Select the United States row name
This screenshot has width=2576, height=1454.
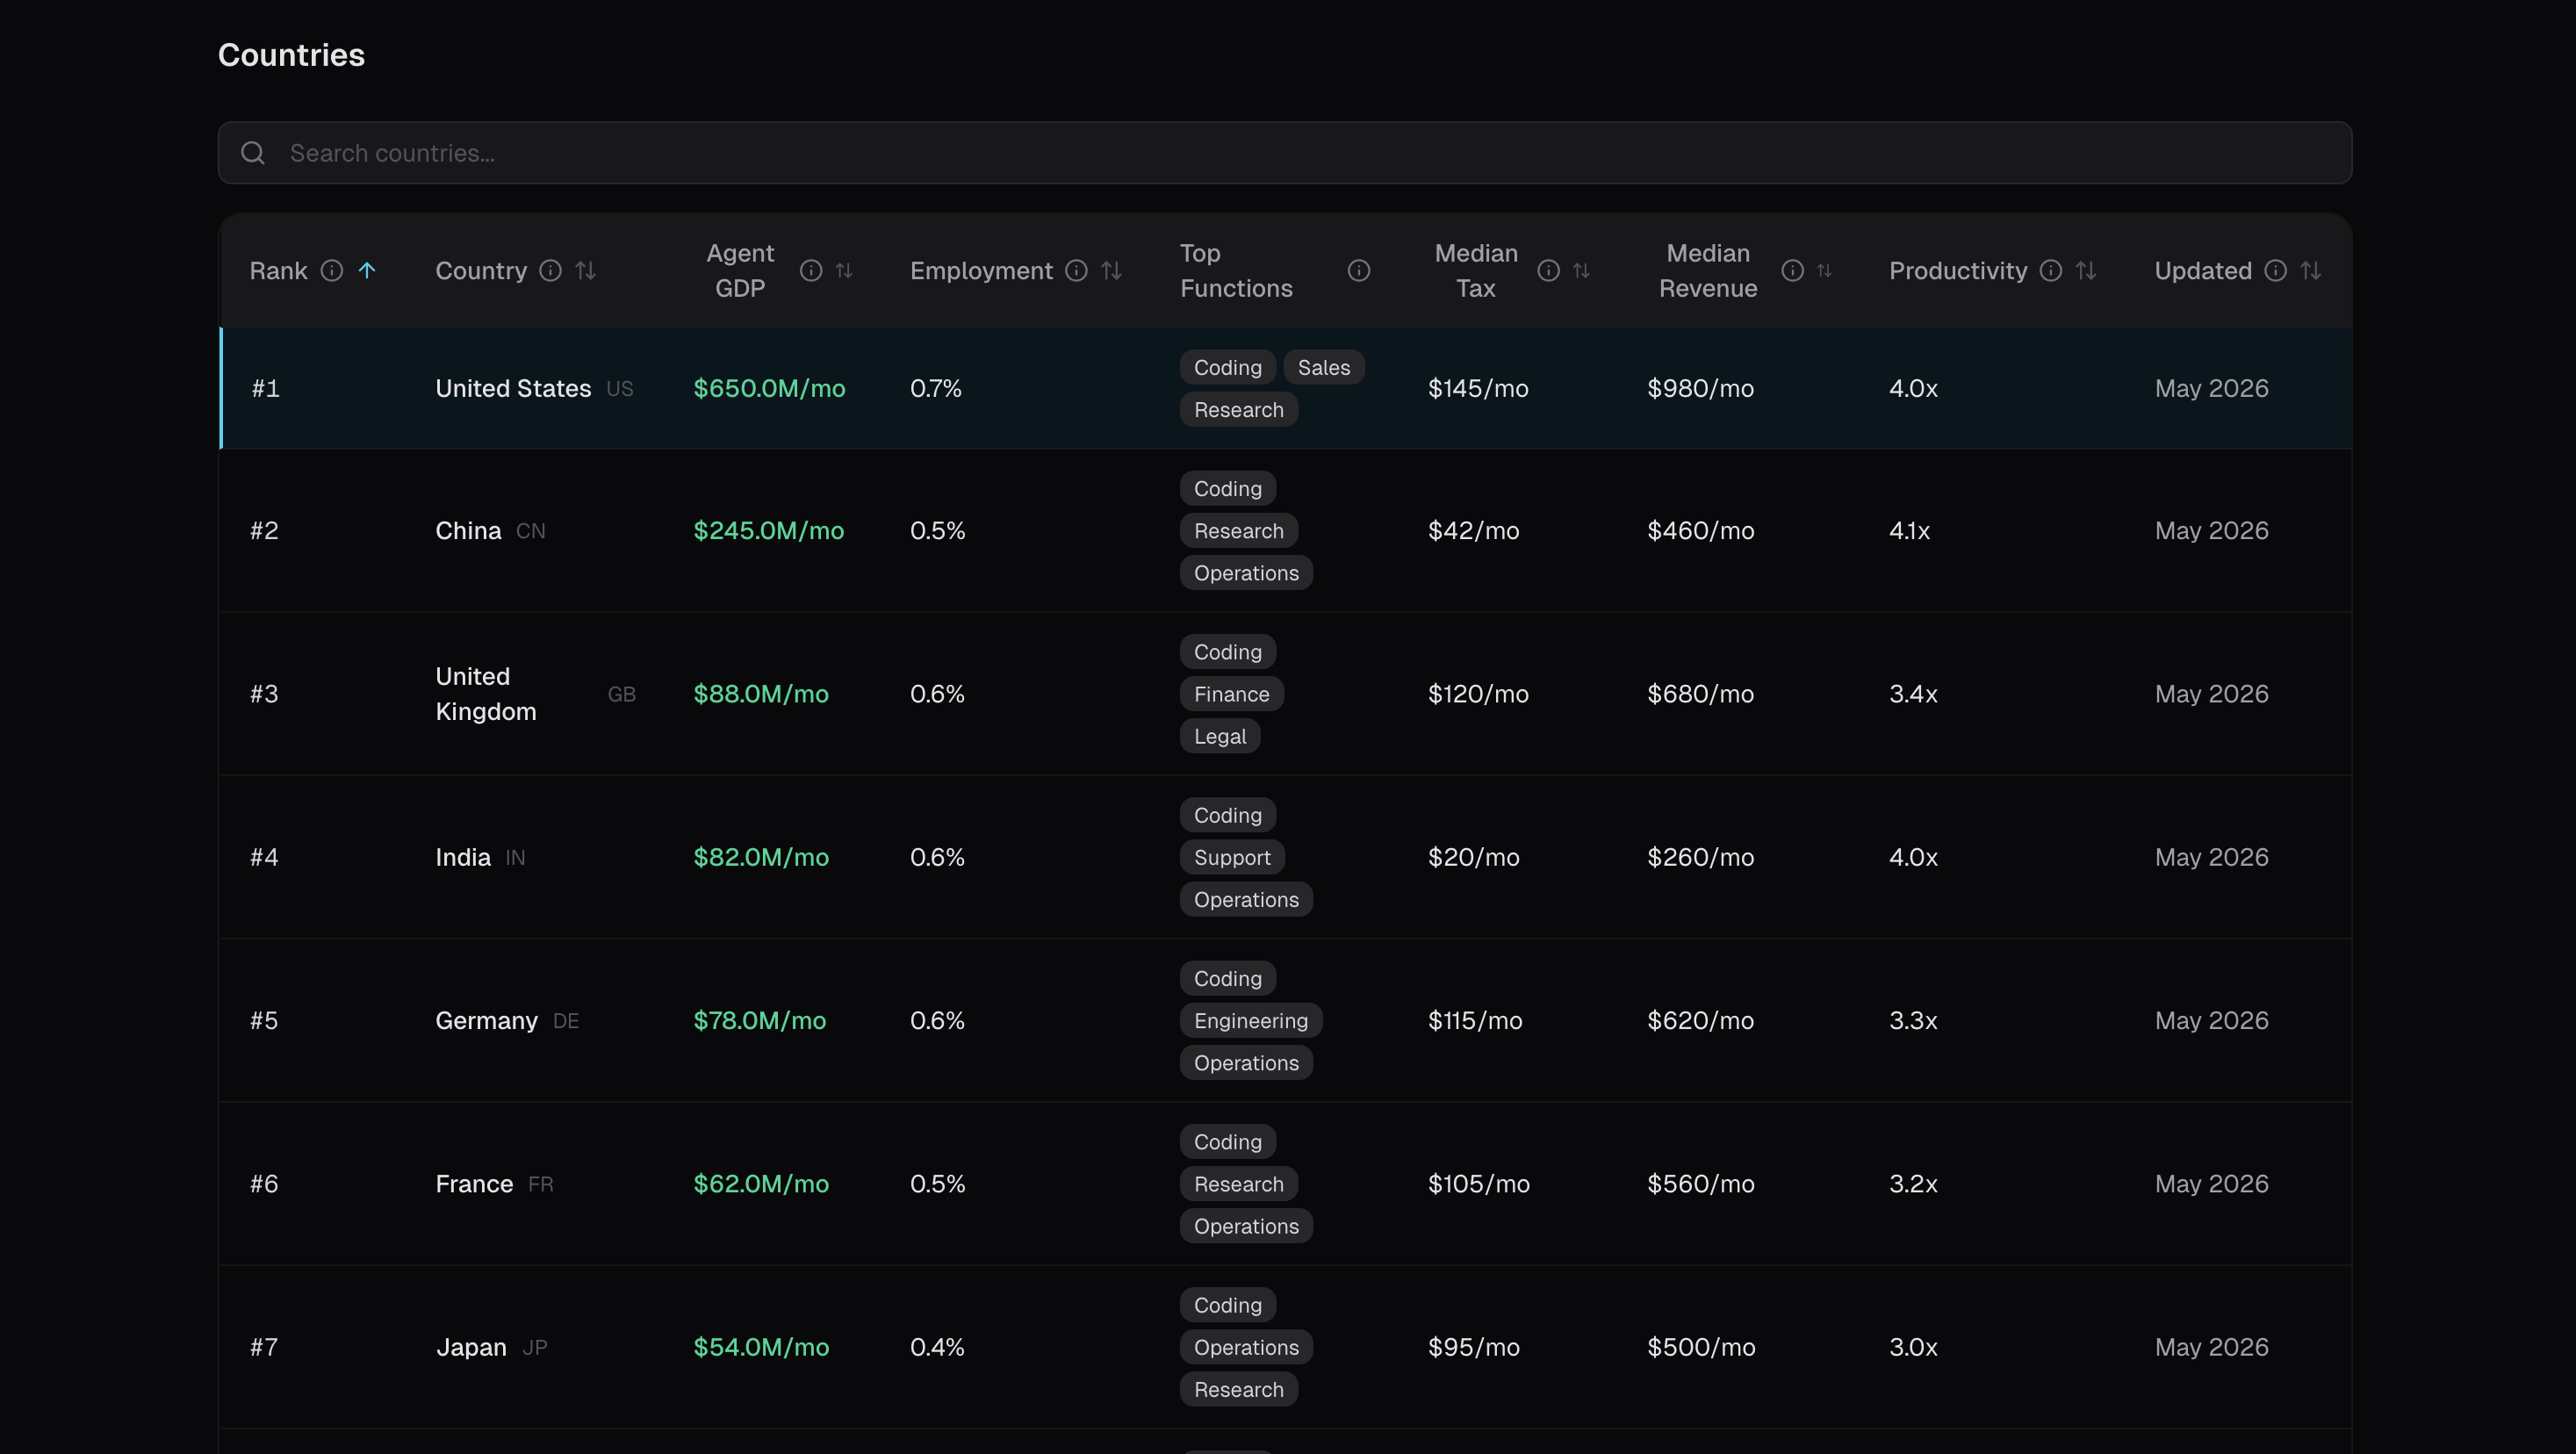pyautogui.click(x=513, y=388)
